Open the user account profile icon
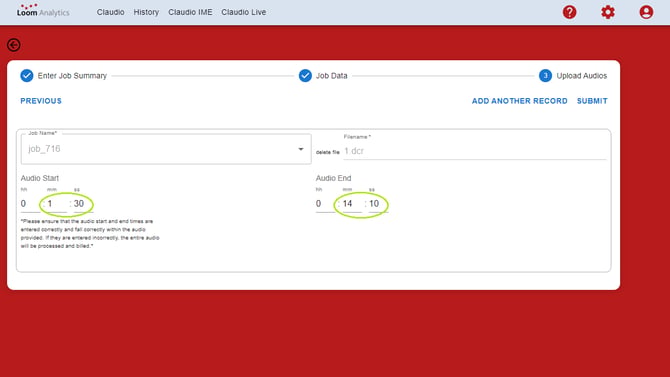Image resolution: width=670 pixels, height=377 pixels. 646,12
